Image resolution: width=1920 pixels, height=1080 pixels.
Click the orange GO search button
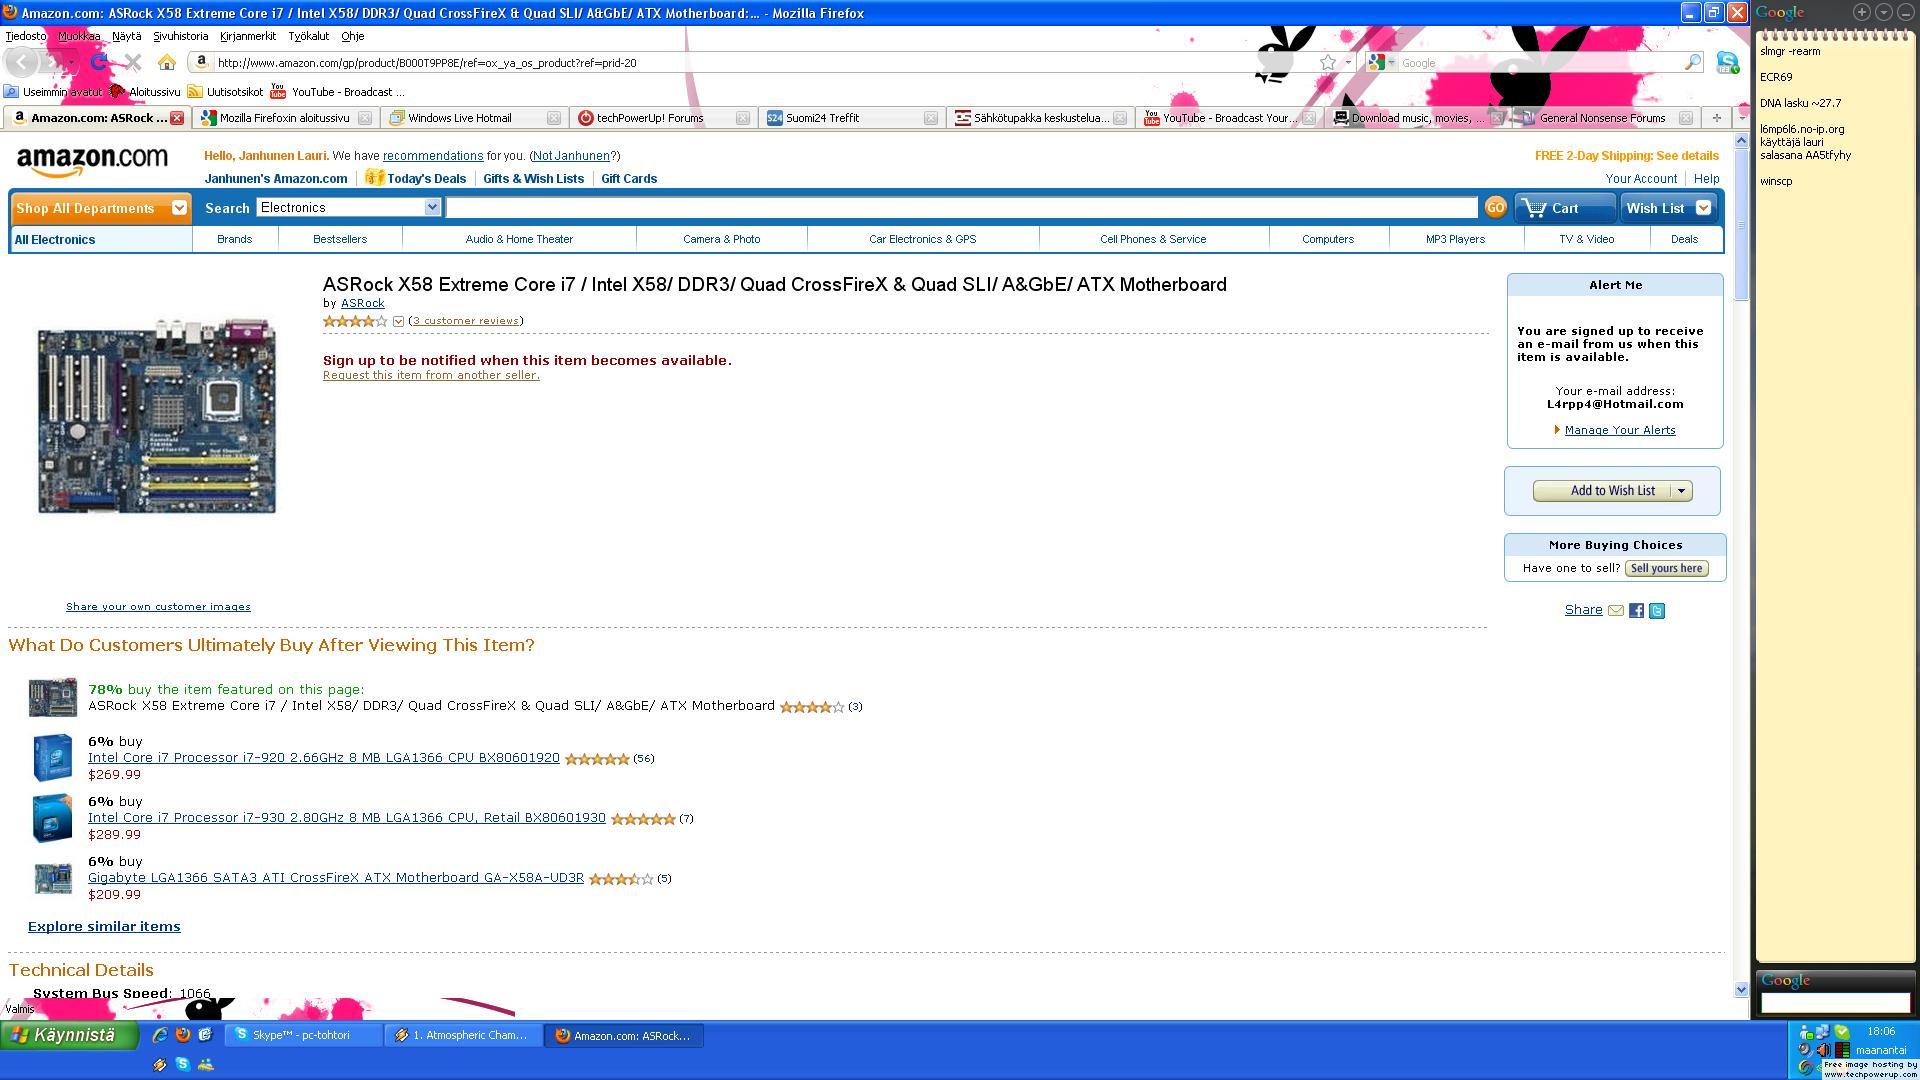(x=1495, y=208)
